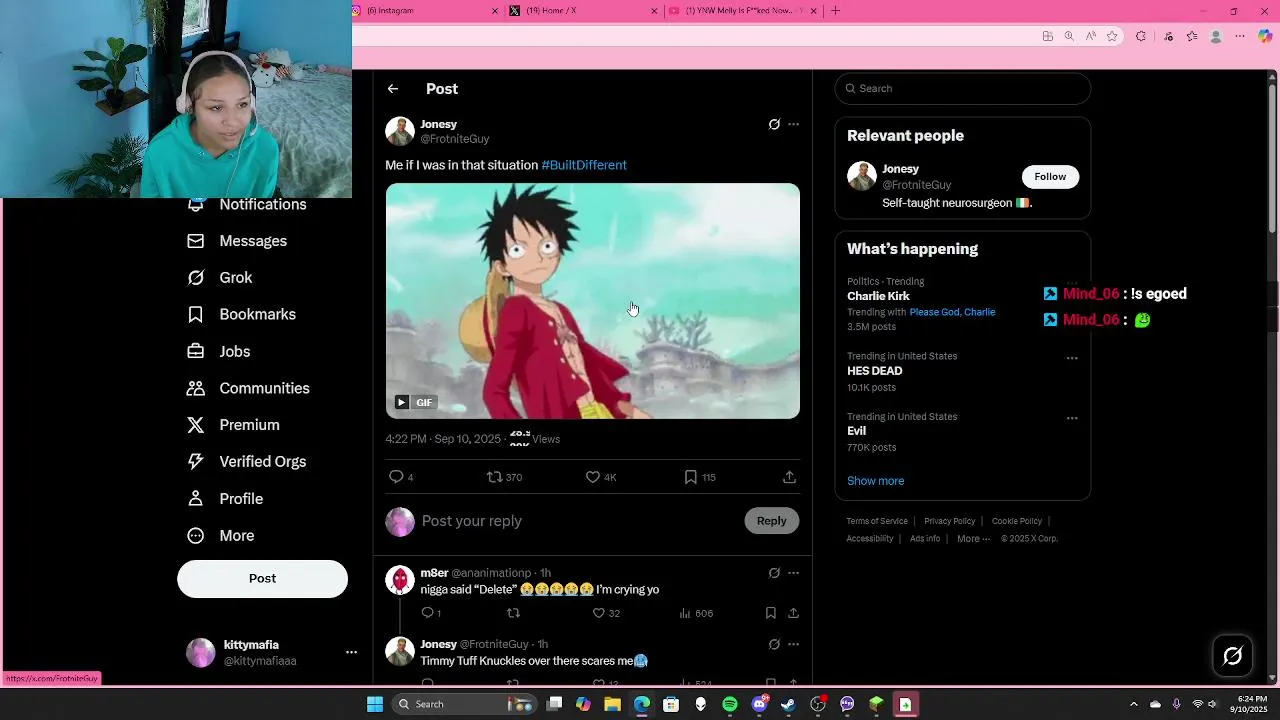The width and height of the screenshot is (1280, 720).
Task: Expand the footer More dropdown
Action: (x=973, y=539)
